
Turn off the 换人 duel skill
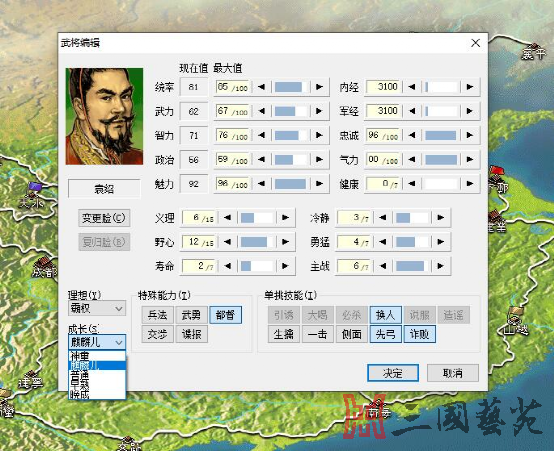[385, 315]
